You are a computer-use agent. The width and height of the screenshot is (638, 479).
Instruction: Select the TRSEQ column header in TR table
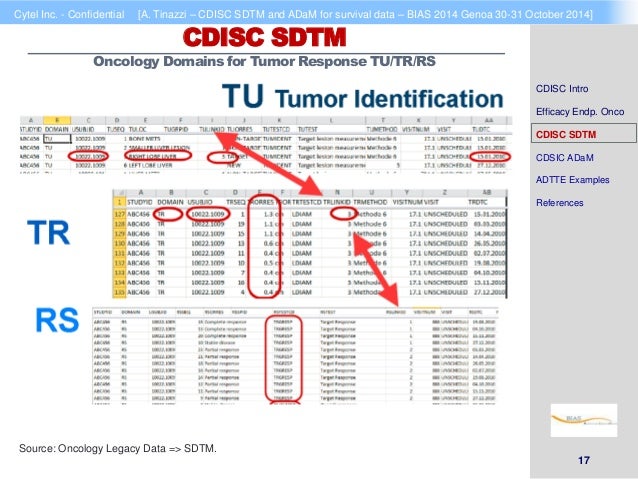(x=235, y=202)
